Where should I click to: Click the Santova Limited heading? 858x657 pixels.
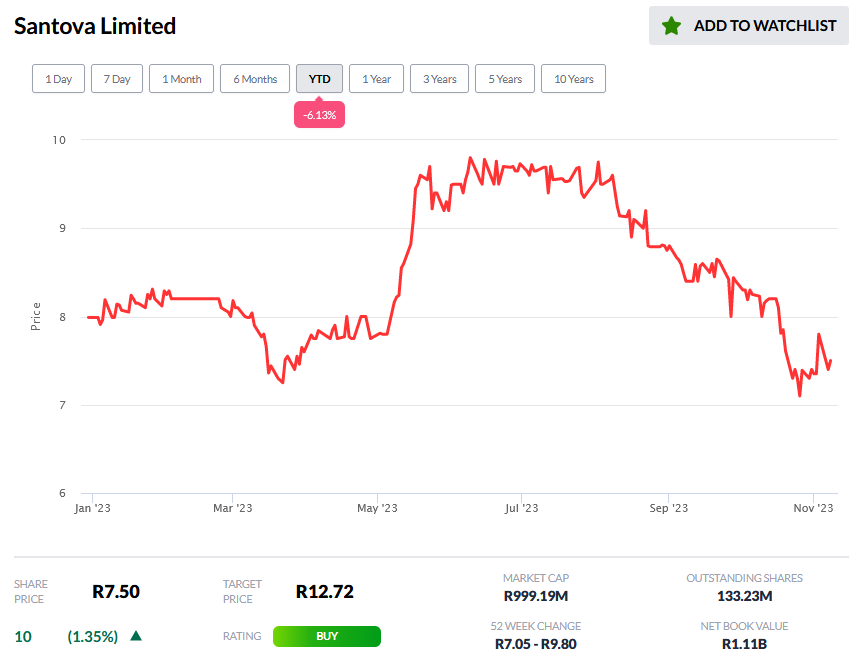click(x=95, y=26)
